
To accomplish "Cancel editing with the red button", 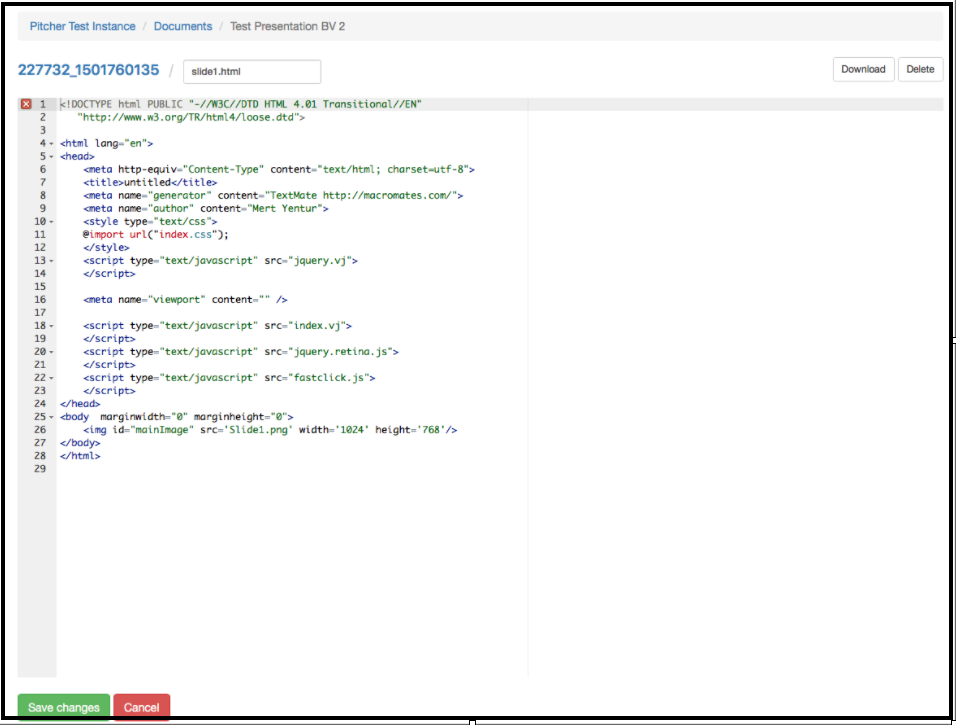I will (141, 707).
